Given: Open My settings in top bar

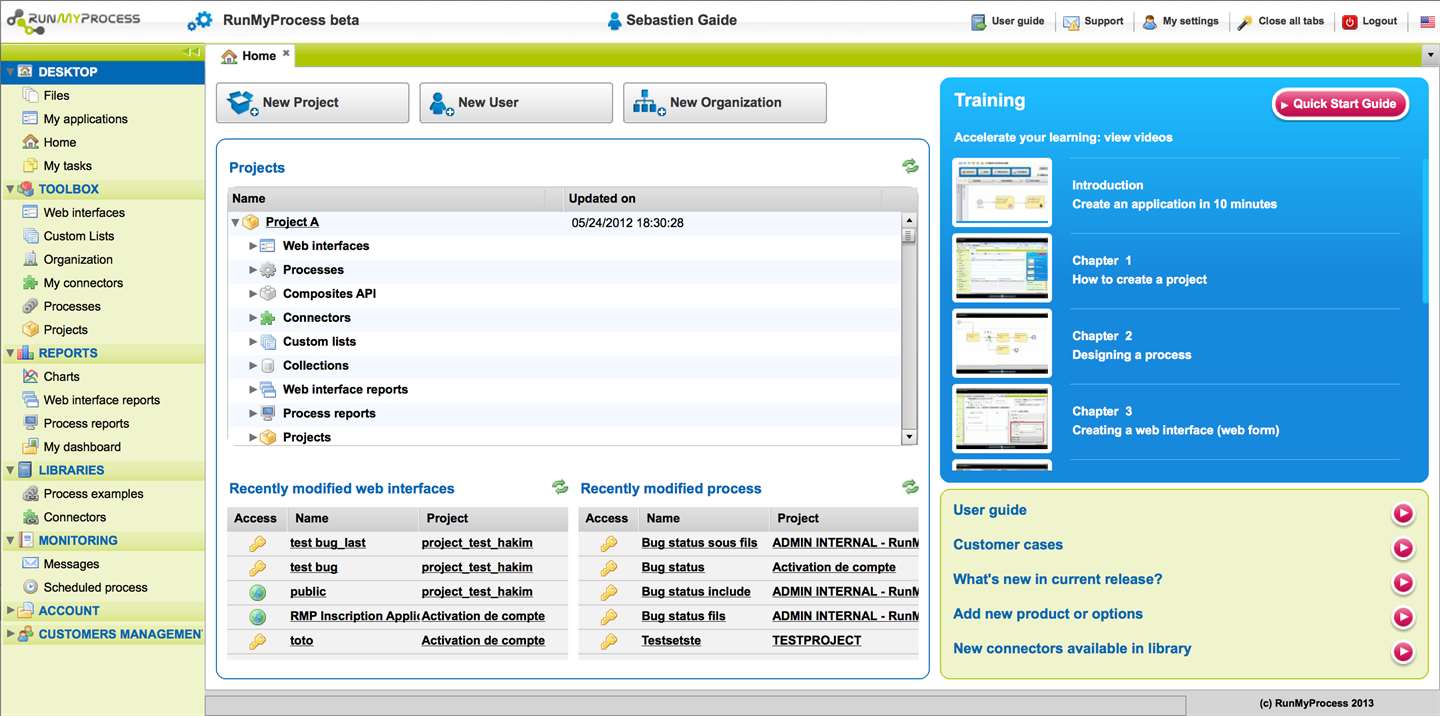Looking at the screenshot, I should tap(1181, 21).
